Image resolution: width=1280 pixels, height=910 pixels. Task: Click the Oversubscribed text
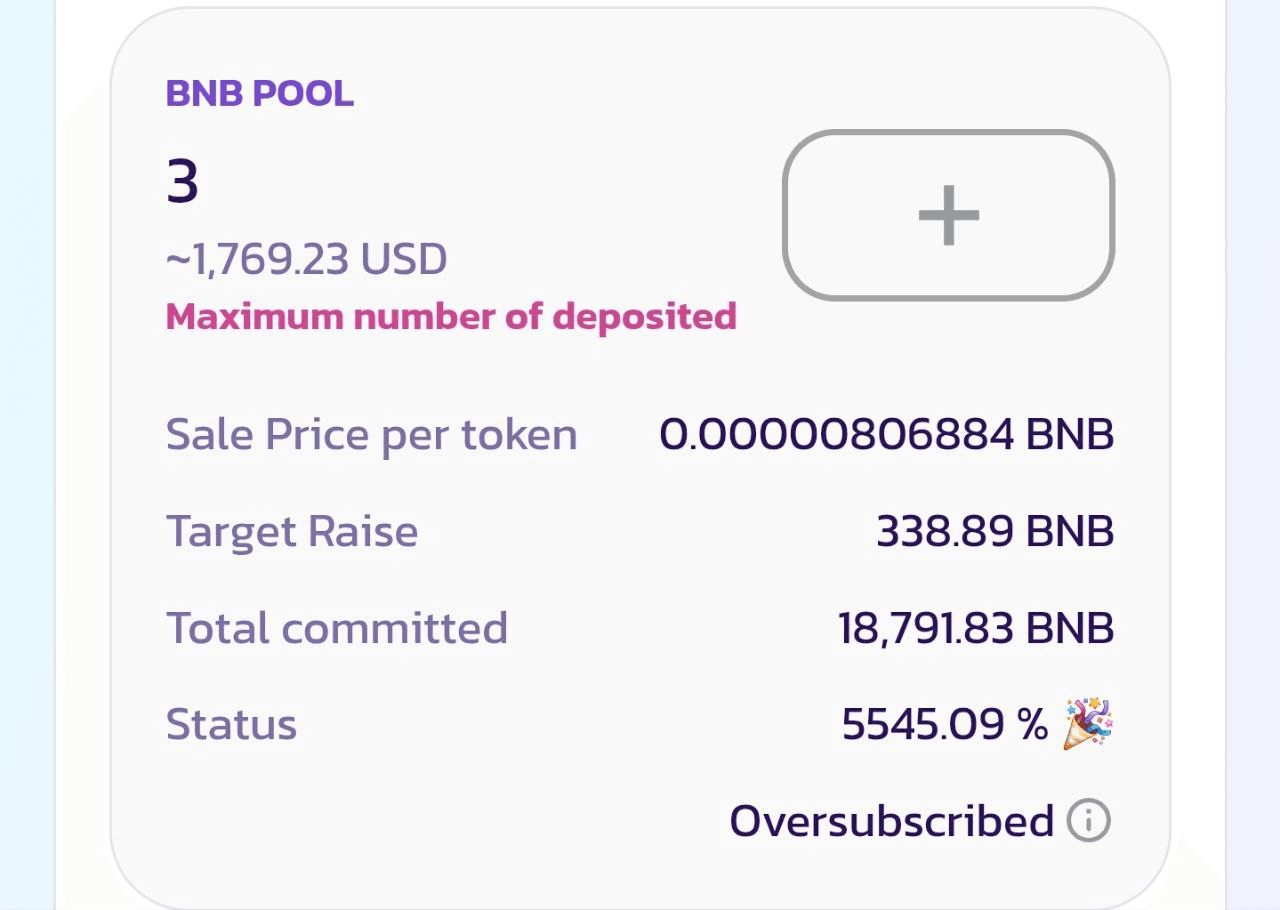coord(891,821)
